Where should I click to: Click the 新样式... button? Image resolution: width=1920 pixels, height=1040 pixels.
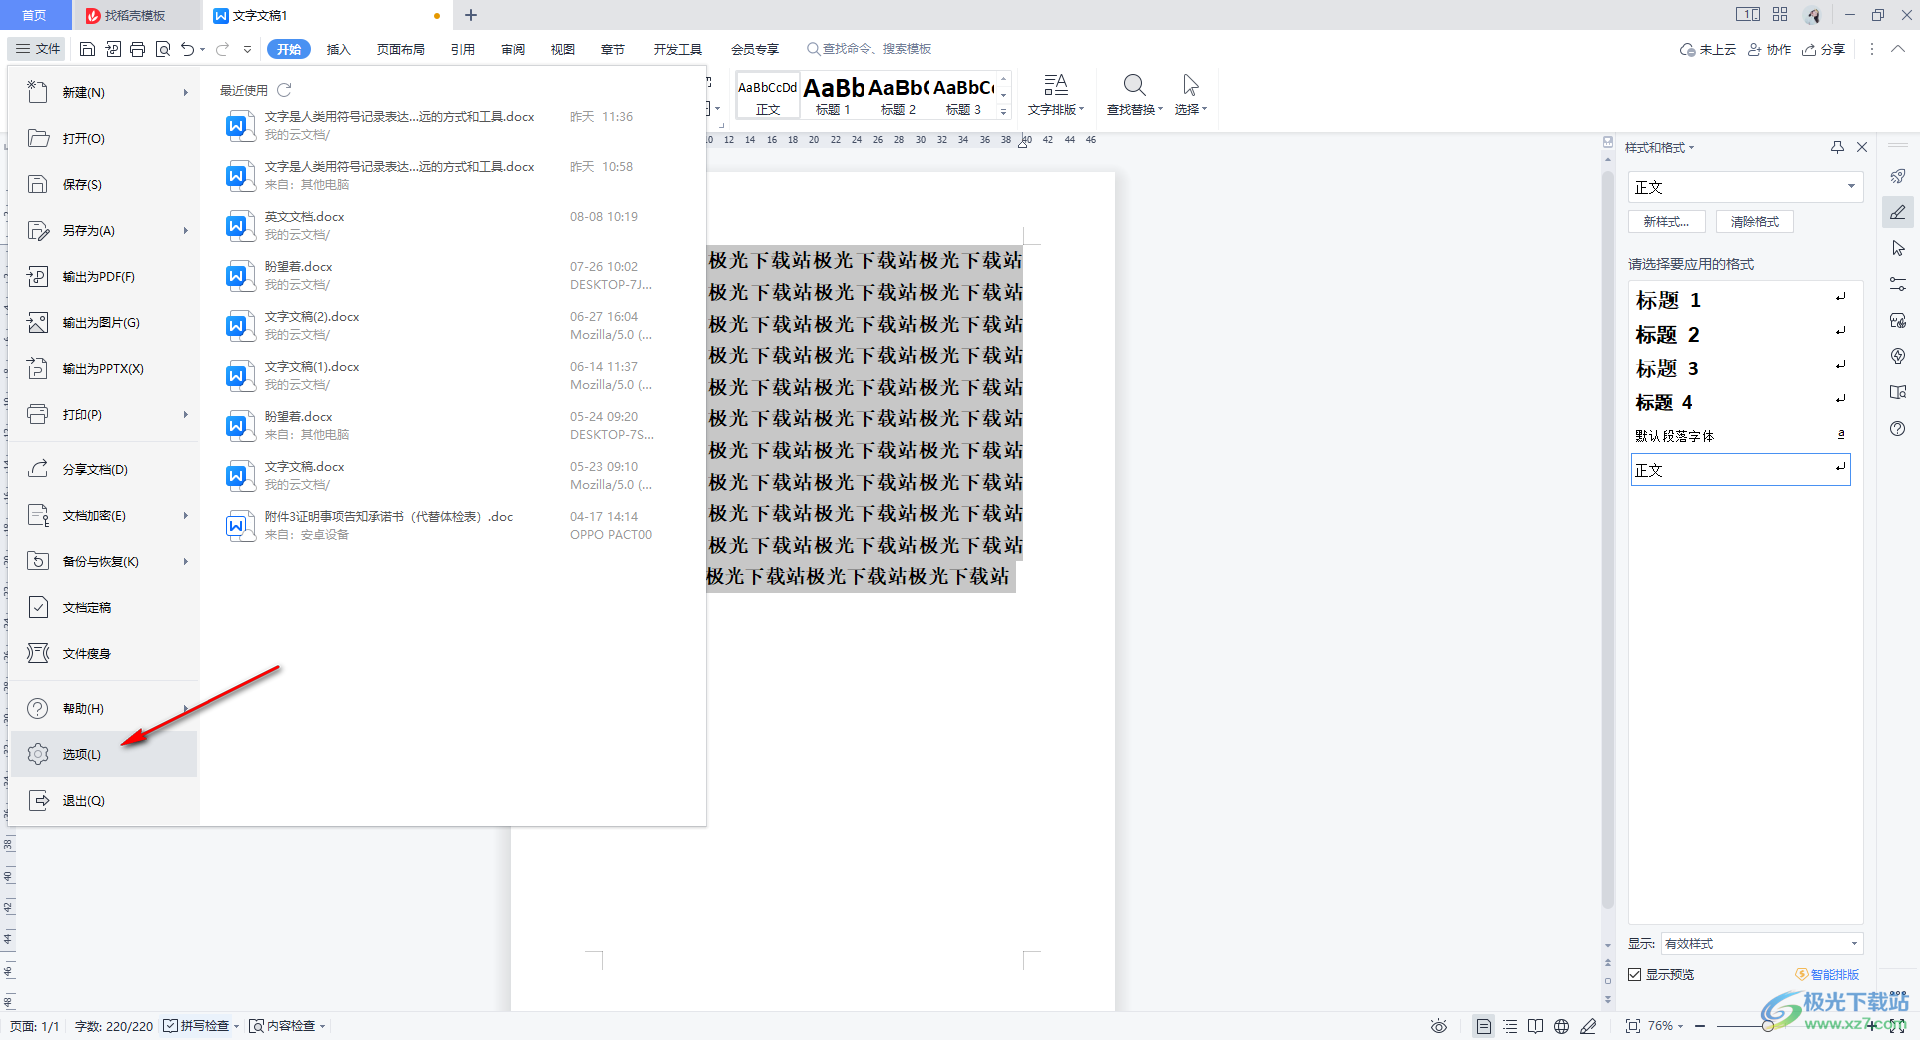[1666, 222]
